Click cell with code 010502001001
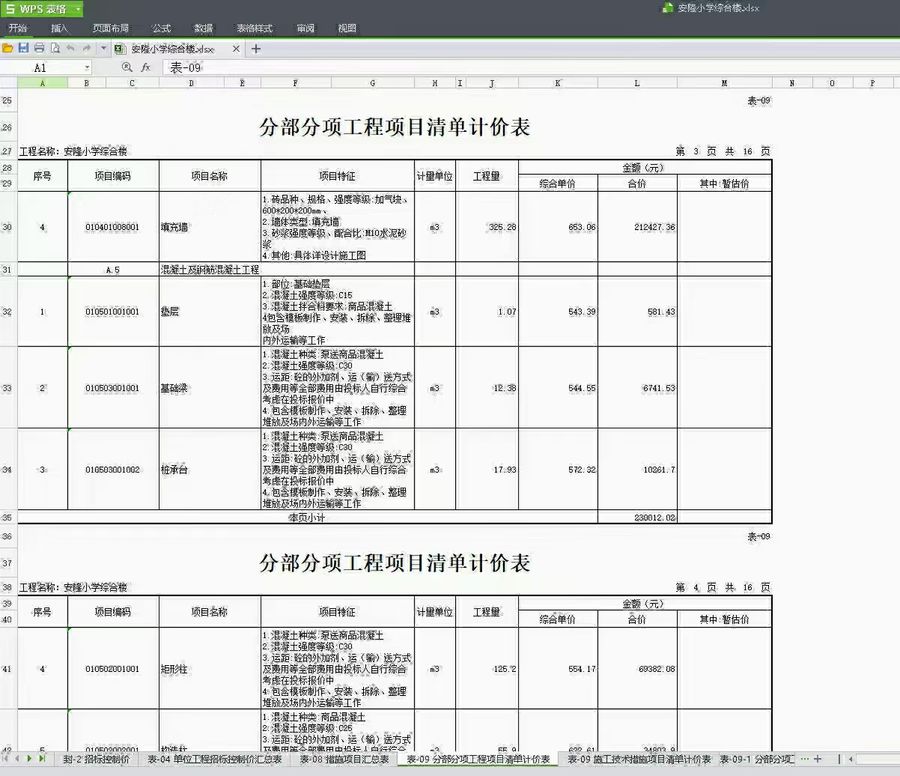This screenshot has width=900, height=776. point(112,669)
